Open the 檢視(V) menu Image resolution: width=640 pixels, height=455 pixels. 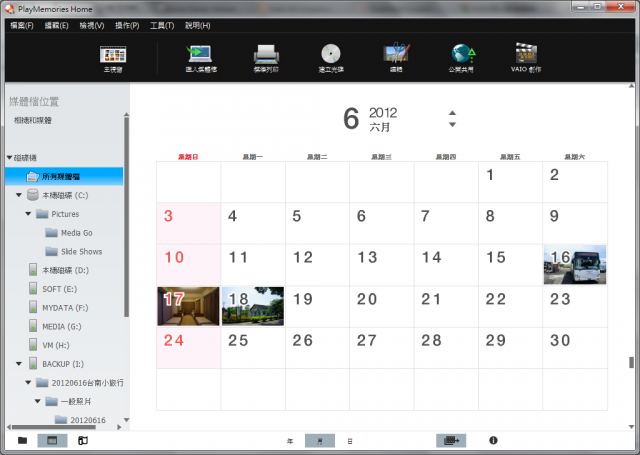coord(92,25)
